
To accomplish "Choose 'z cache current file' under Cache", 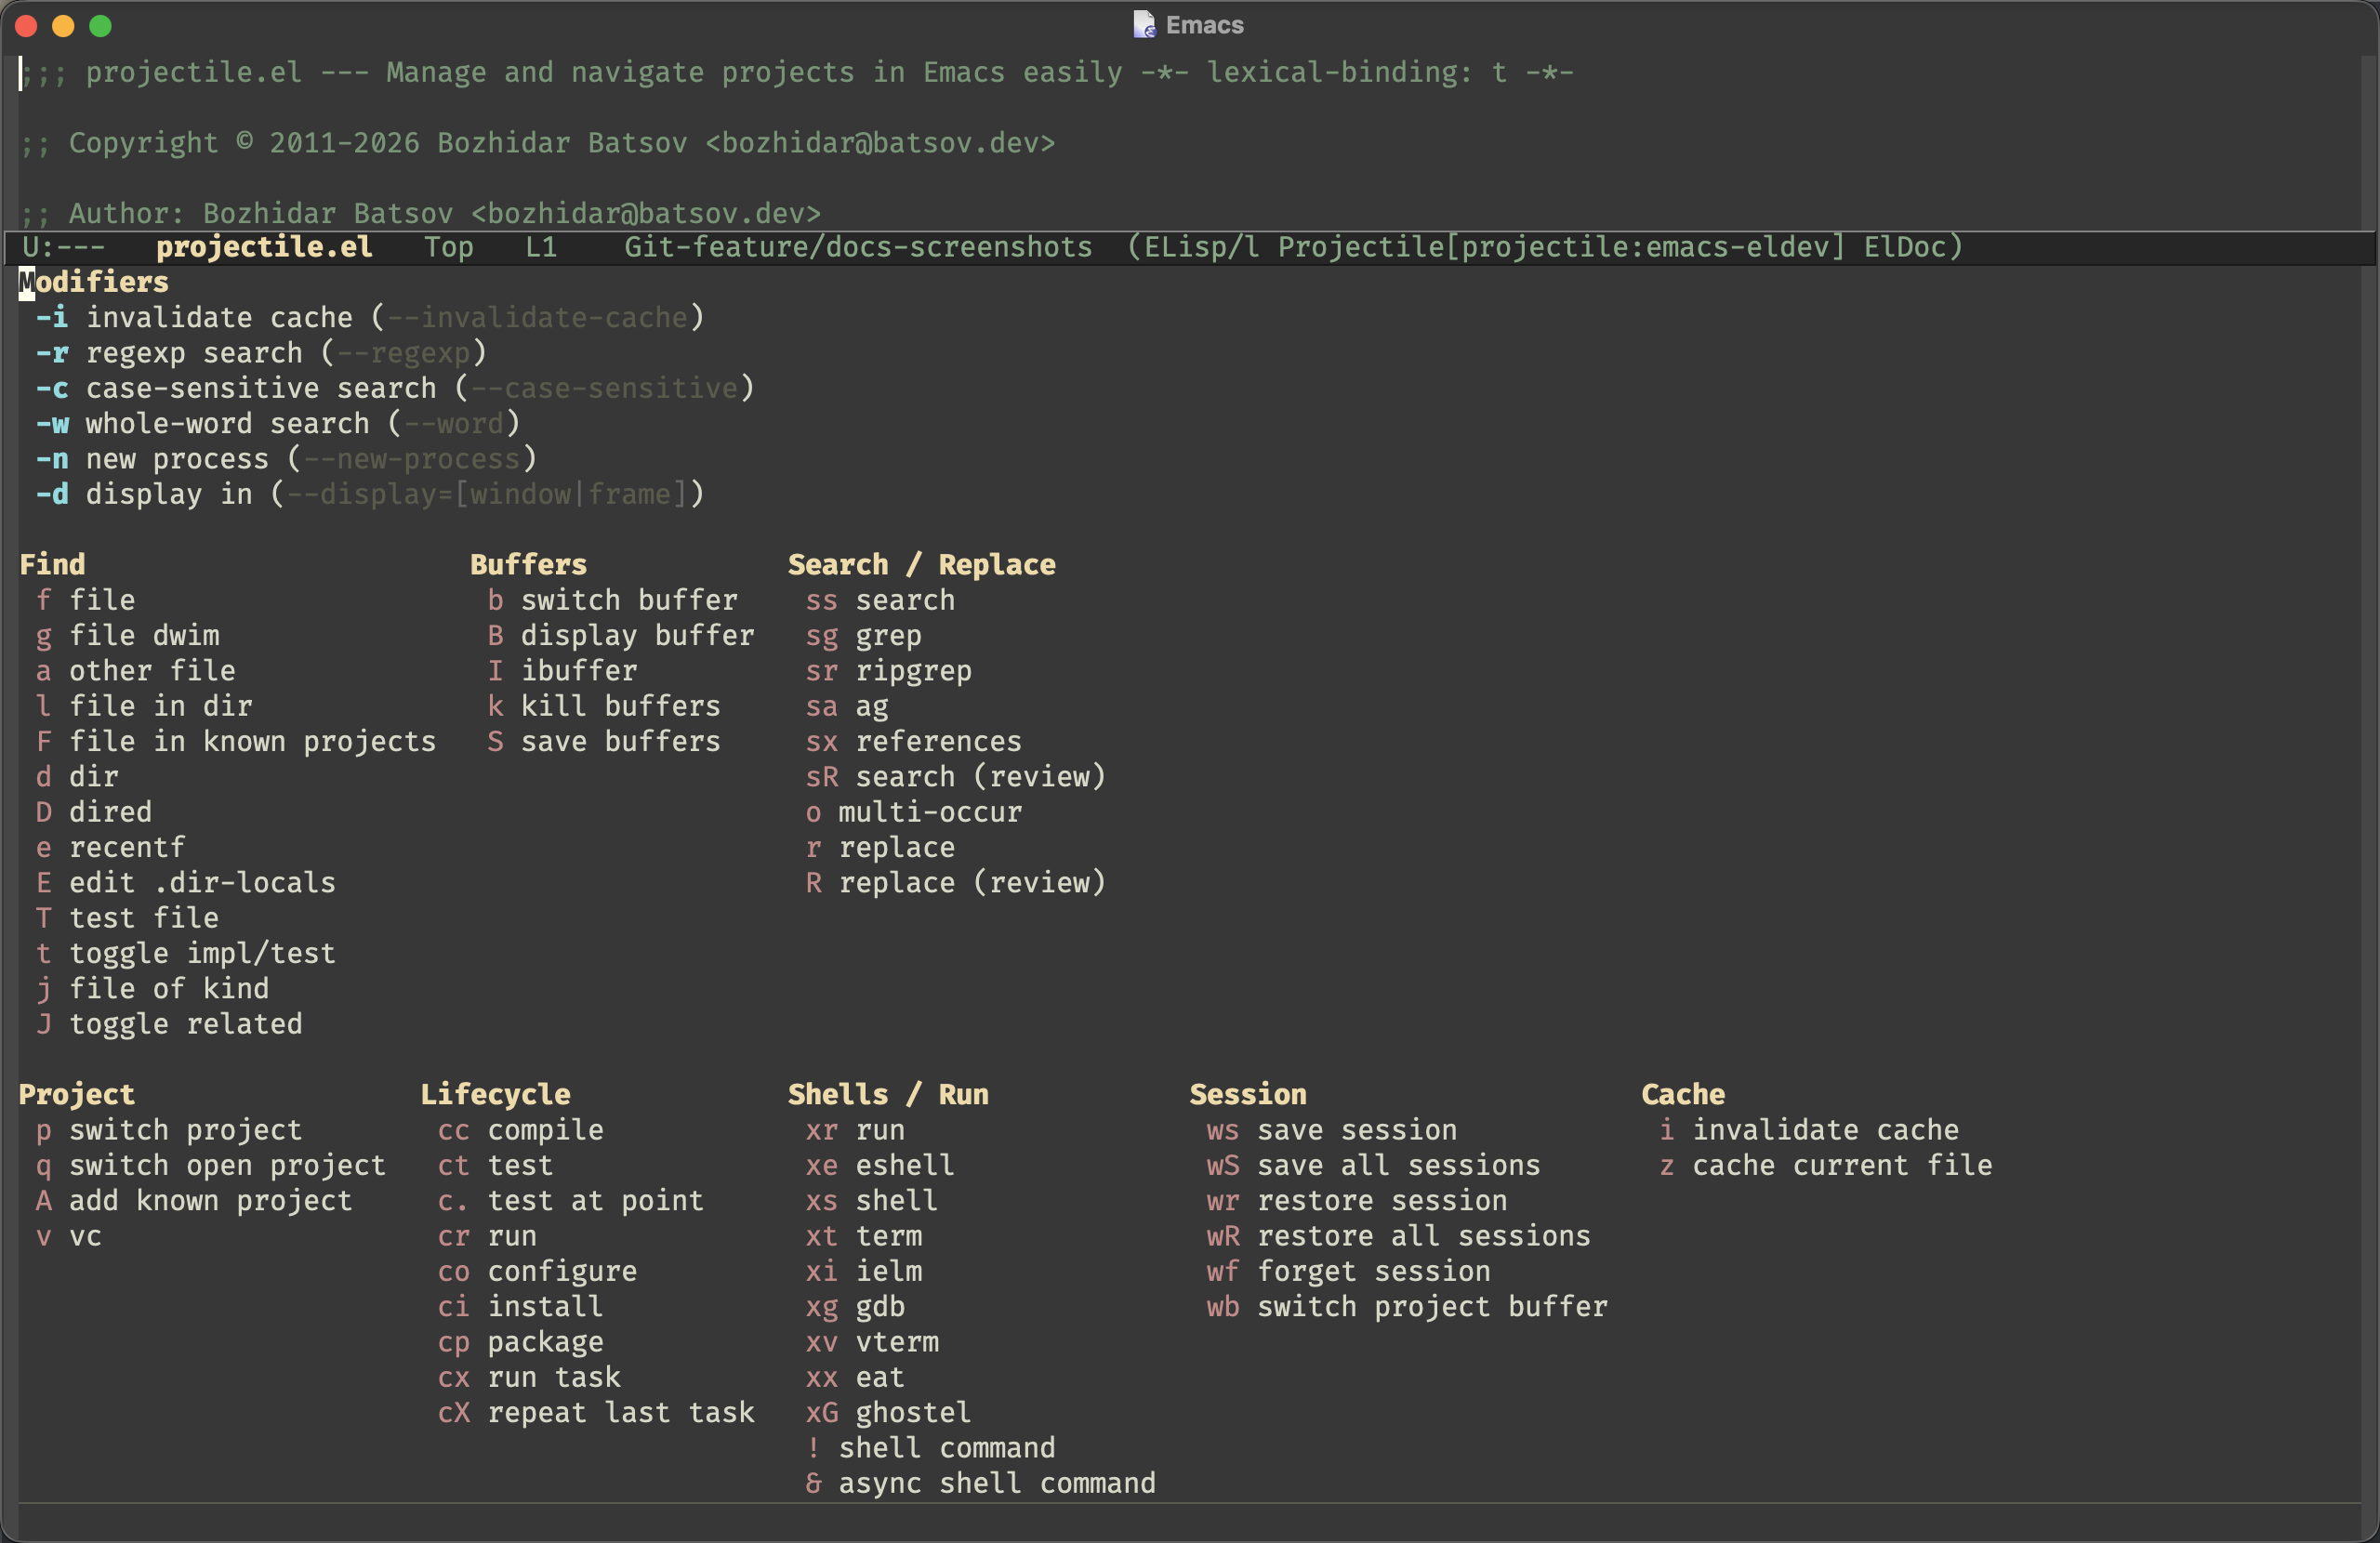I will (x=1826, y=1166).
